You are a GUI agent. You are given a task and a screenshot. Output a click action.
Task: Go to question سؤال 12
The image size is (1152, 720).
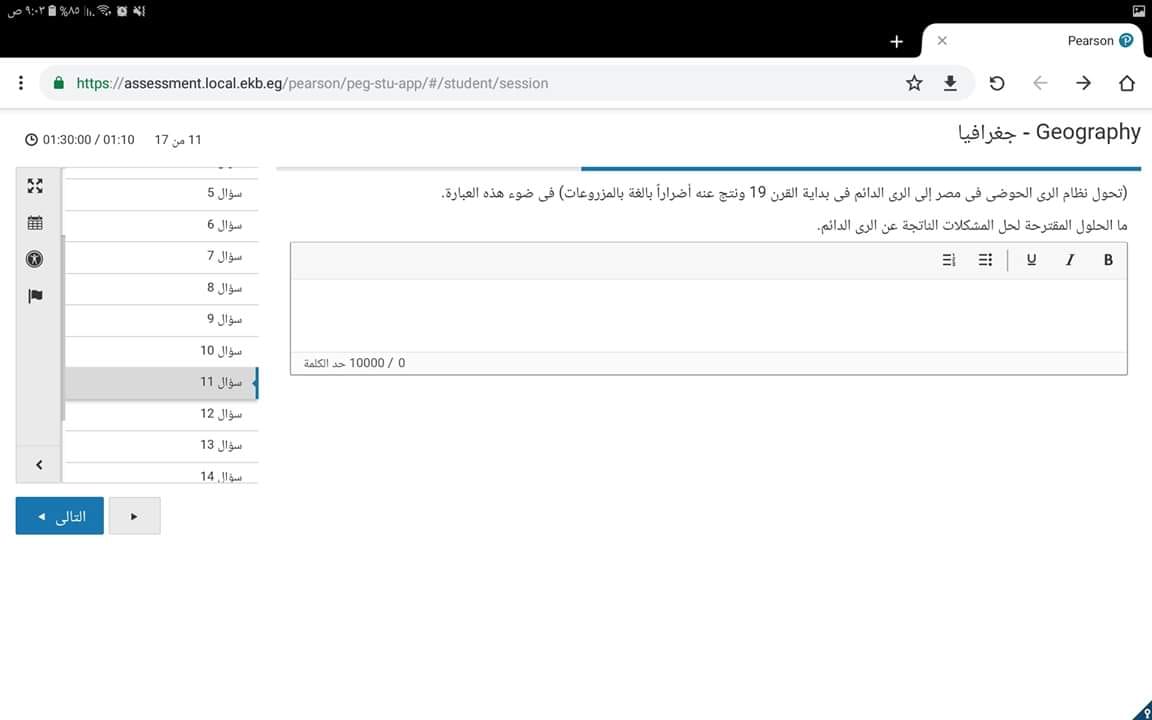[x=162, y=415]
